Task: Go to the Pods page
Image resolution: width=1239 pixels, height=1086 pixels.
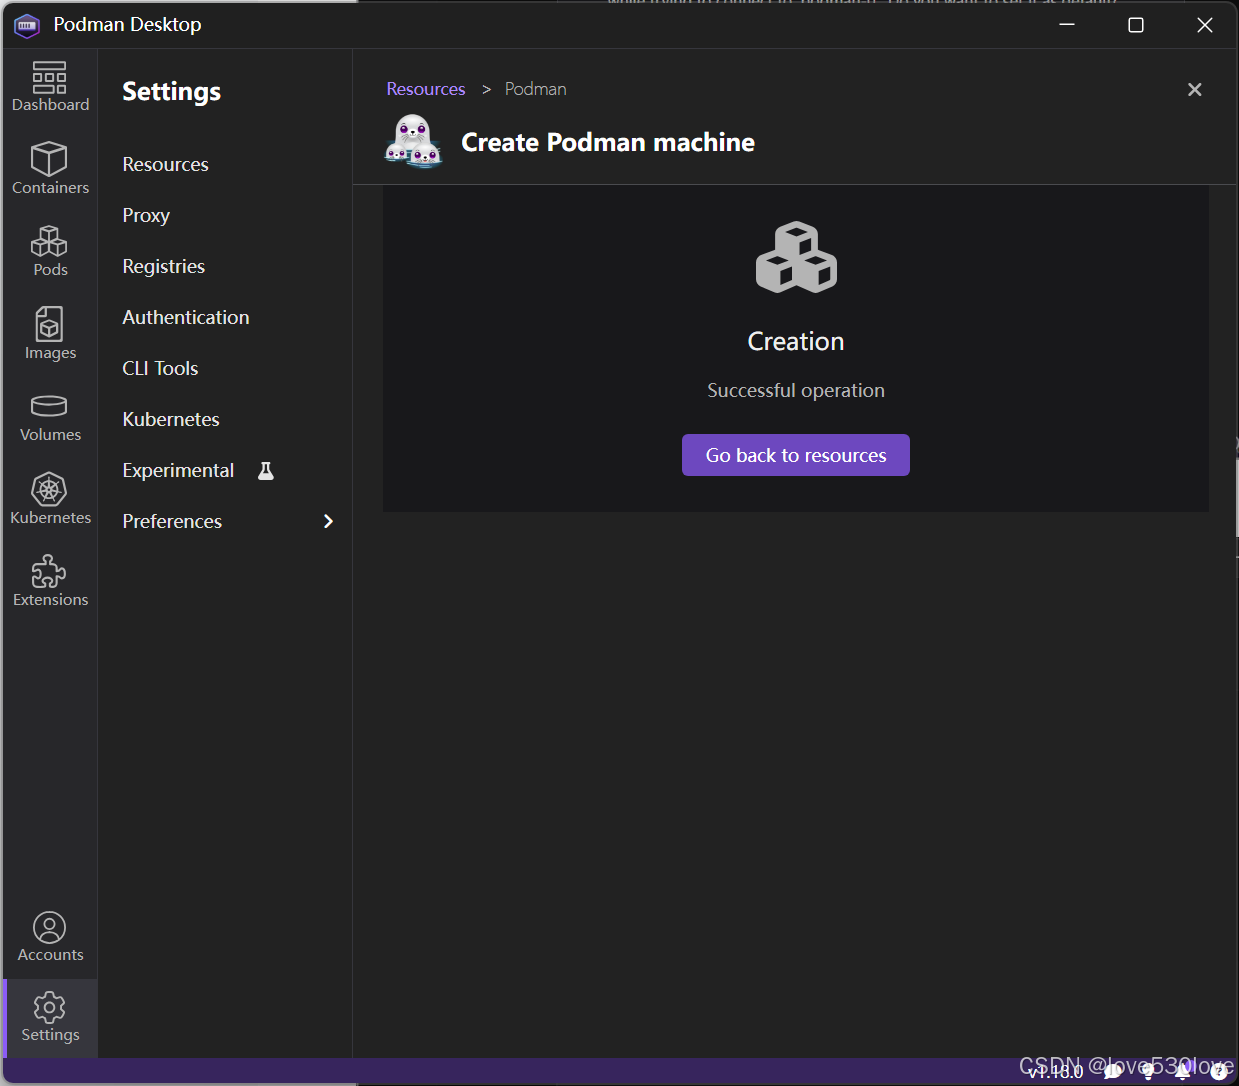Action: click(50, 251)
